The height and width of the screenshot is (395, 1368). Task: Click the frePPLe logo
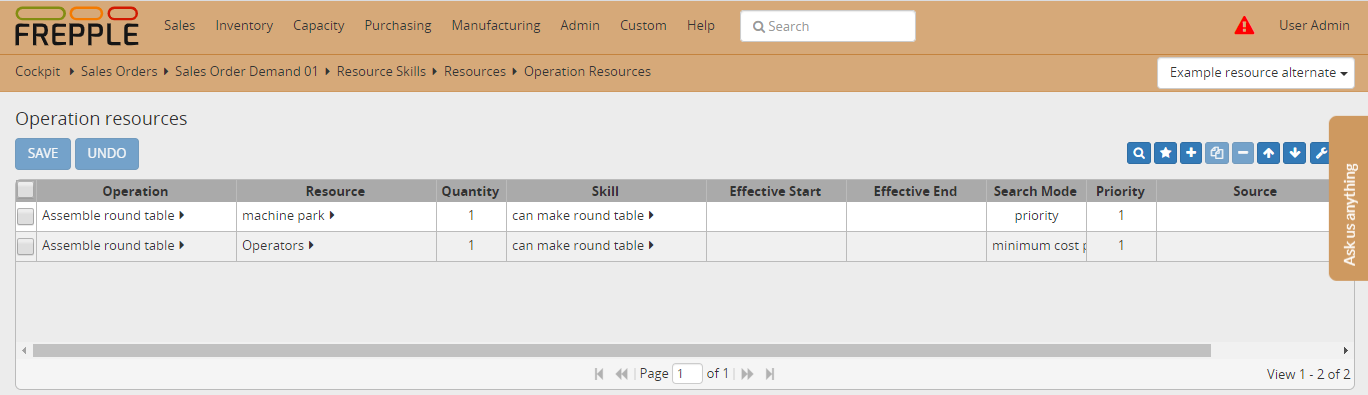coord(77,26)
